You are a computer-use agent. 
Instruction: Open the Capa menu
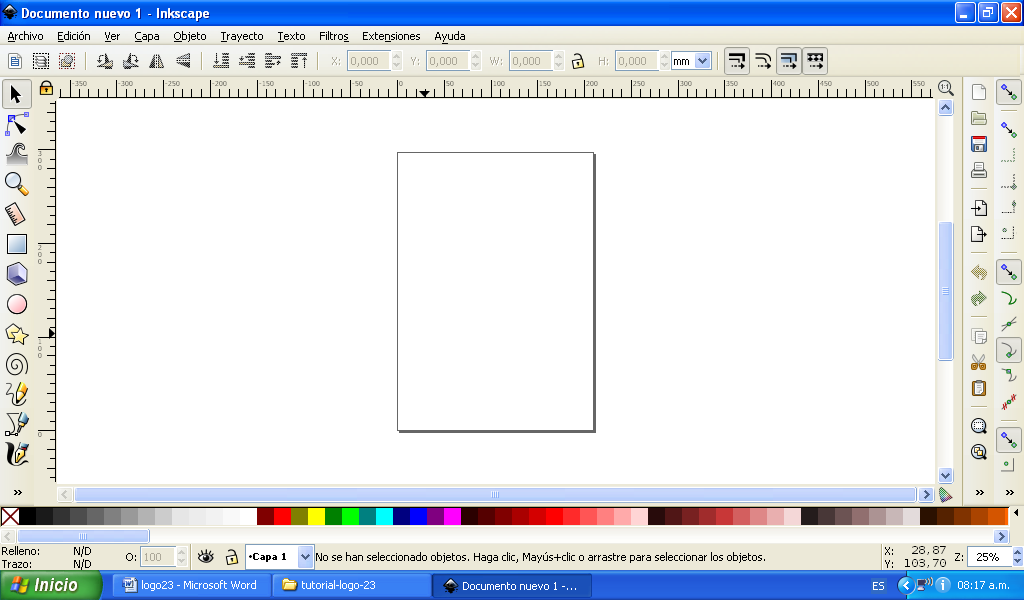147,36
